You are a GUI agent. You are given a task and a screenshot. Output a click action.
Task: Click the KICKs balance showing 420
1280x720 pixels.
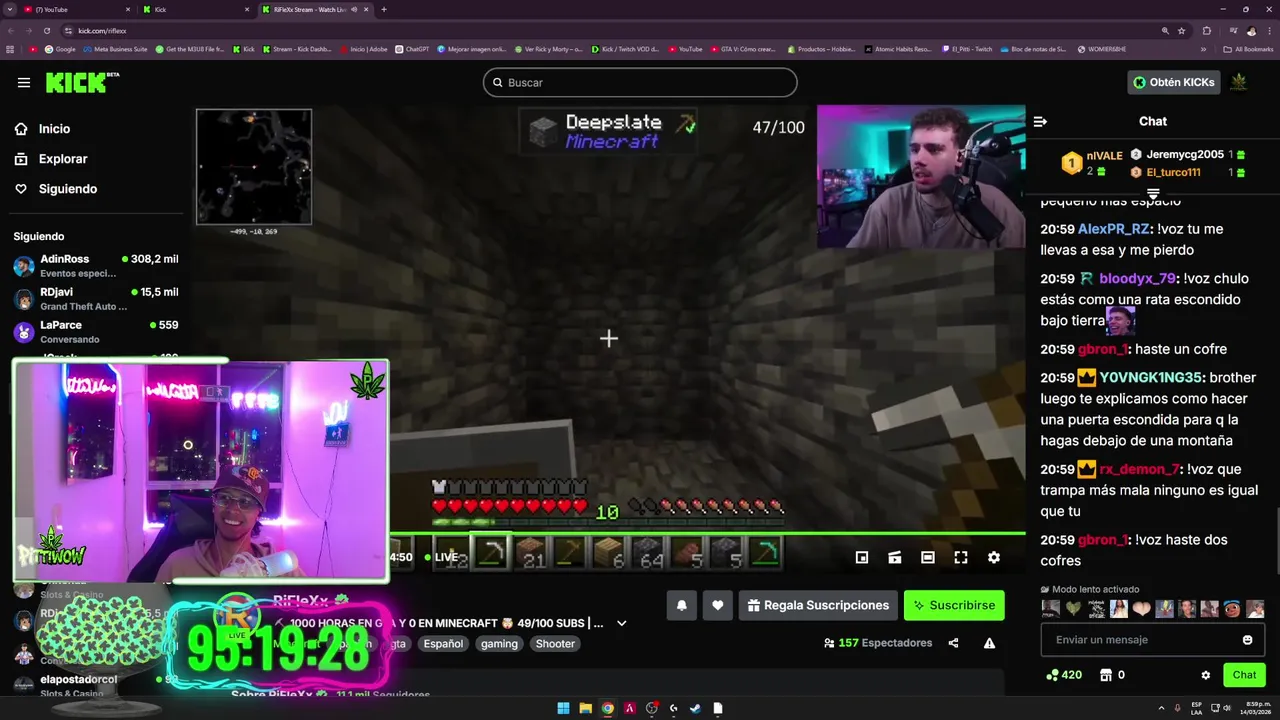(x=1064, y=675)
